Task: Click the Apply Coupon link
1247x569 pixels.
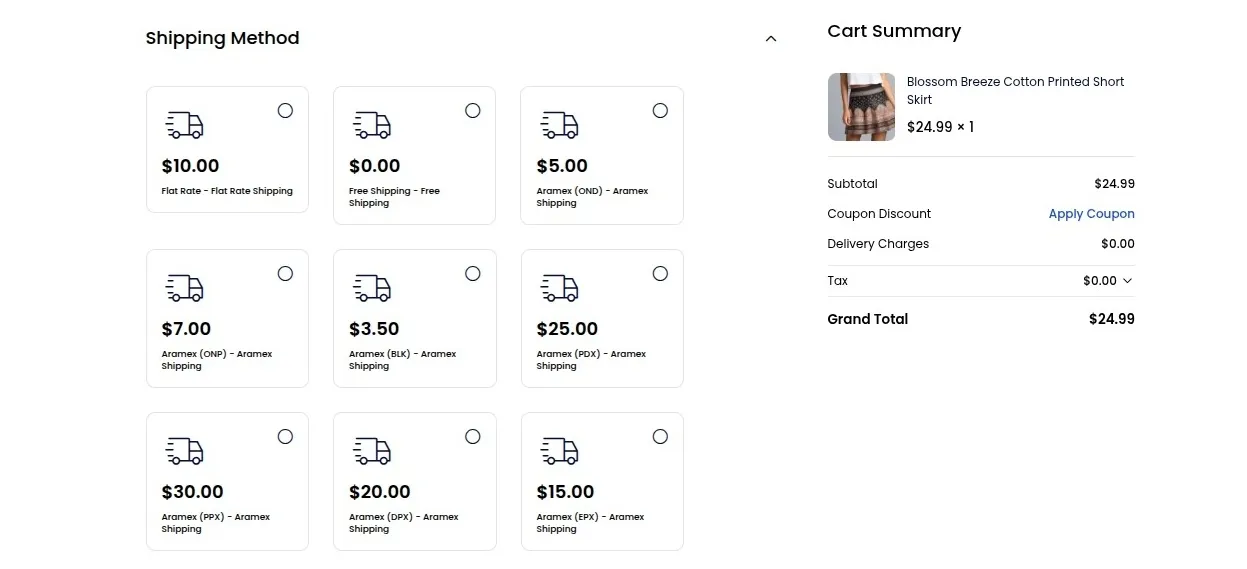Action: 1091,214
